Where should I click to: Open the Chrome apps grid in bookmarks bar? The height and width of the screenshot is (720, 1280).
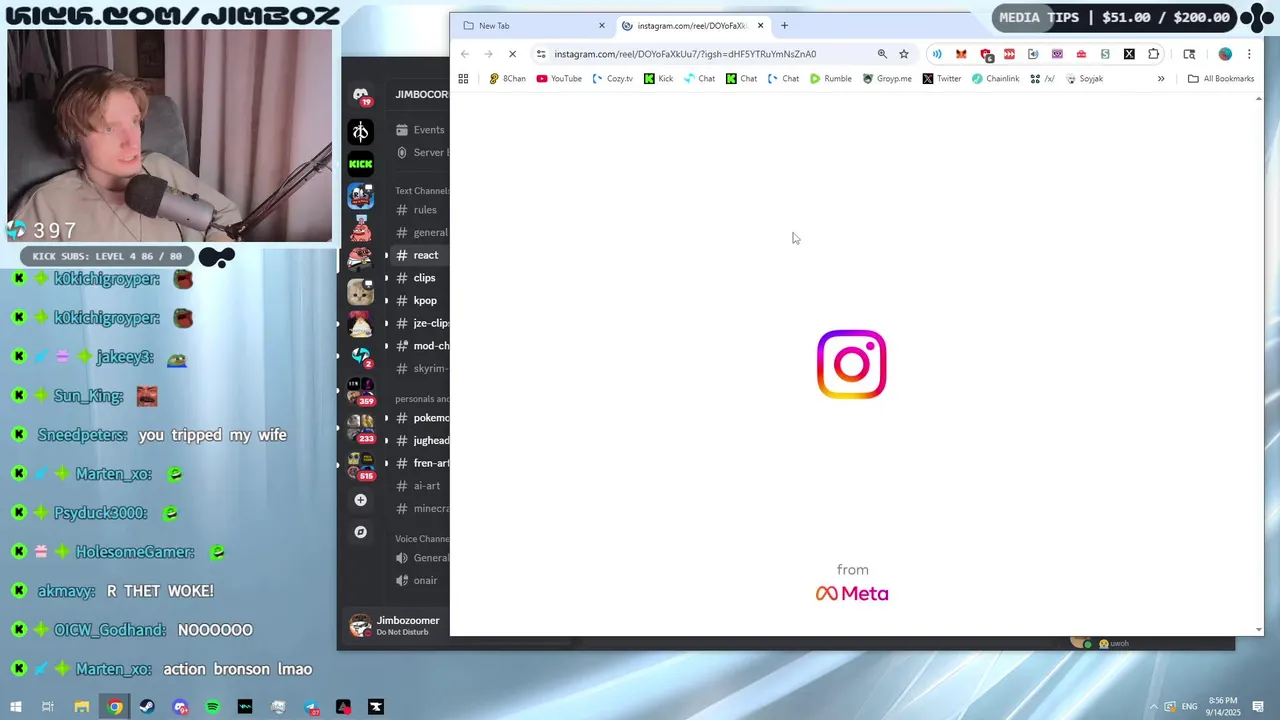(463, 79)
